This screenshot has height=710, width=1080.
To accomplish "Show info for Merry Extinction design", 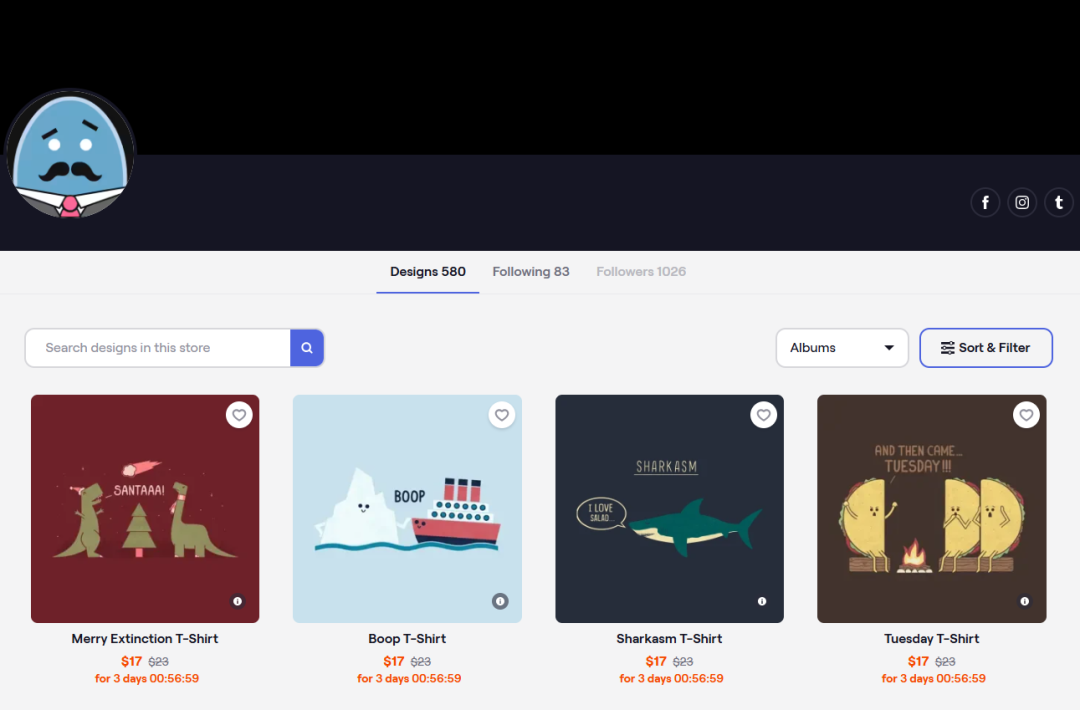I will point(238,601).
